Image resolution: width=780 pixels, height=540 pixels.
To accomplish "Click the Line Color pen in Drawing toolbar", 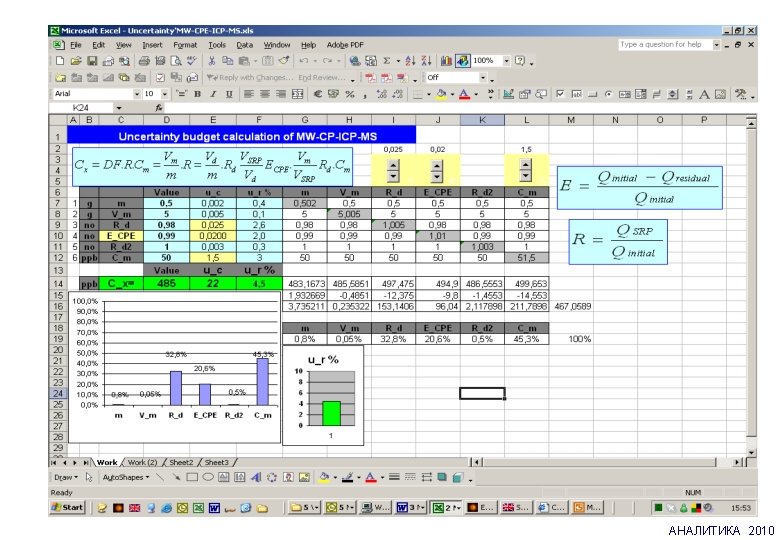I will [348, 477].
